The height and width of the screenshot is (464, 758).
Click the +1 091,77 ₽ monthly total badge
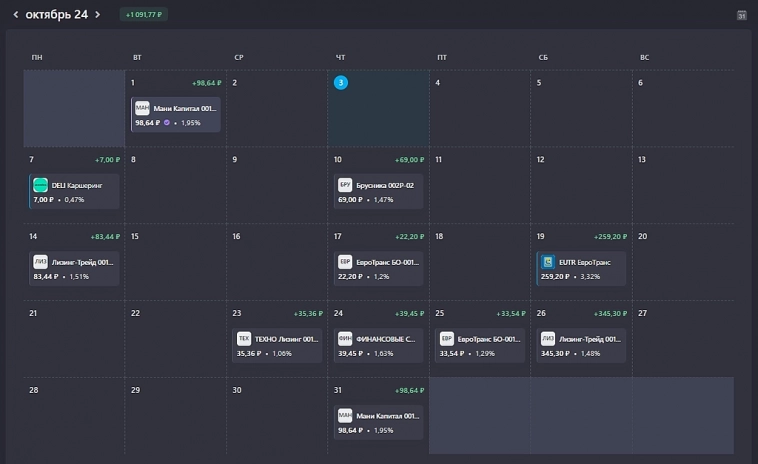point(143,15)
